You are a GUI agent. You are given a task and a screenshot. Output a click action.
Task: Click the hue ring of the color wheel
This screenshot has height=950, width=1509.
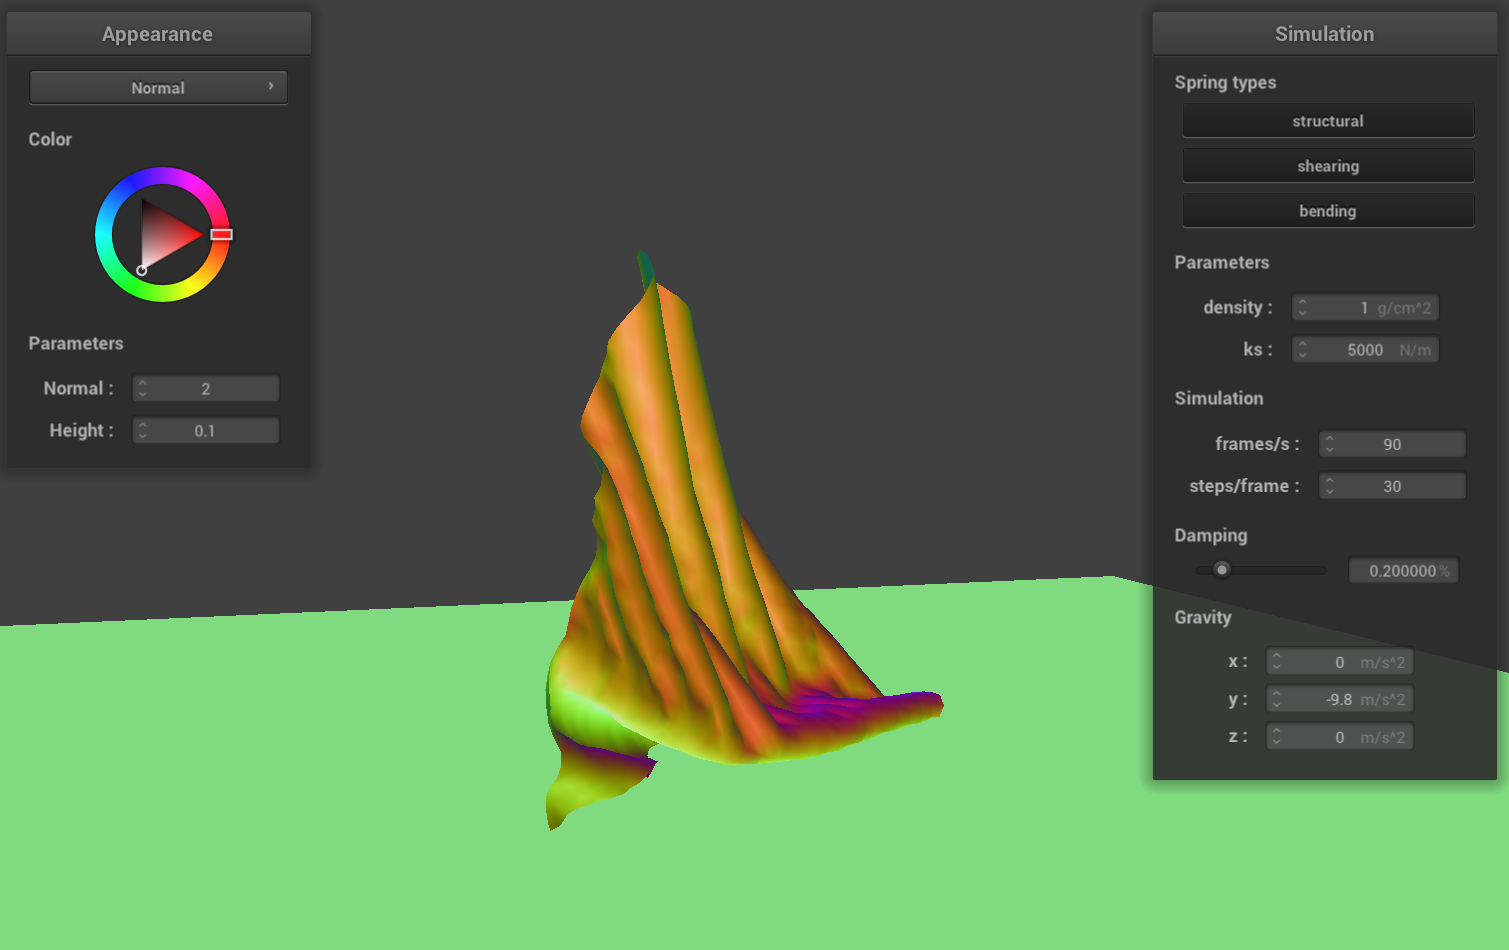162,176
